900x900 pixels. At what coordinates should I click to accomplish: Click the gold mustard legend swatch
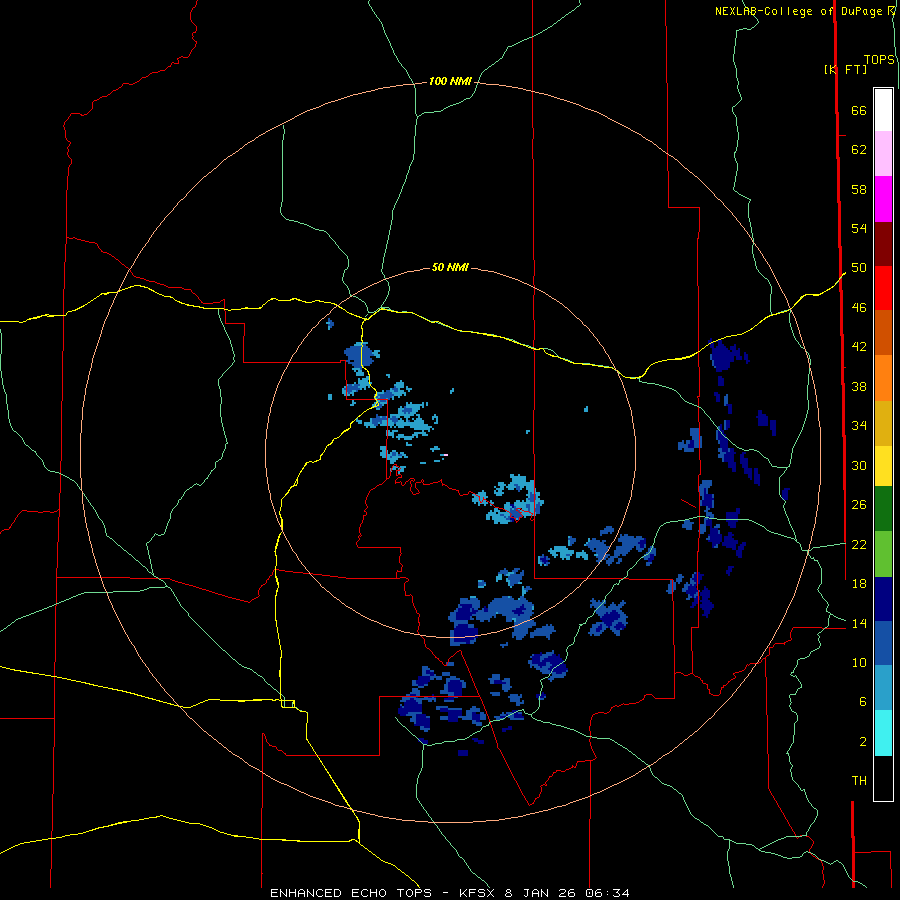tap(883, 423)
